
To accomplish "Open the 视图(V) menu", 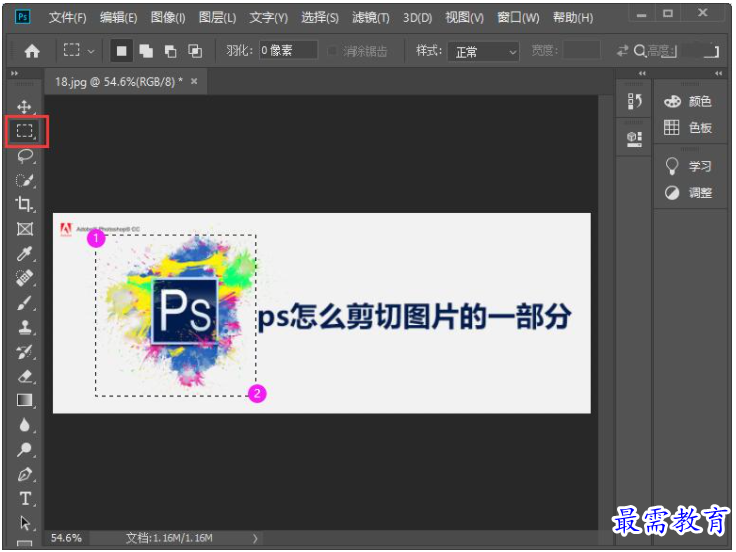I will tap(464, 18).
